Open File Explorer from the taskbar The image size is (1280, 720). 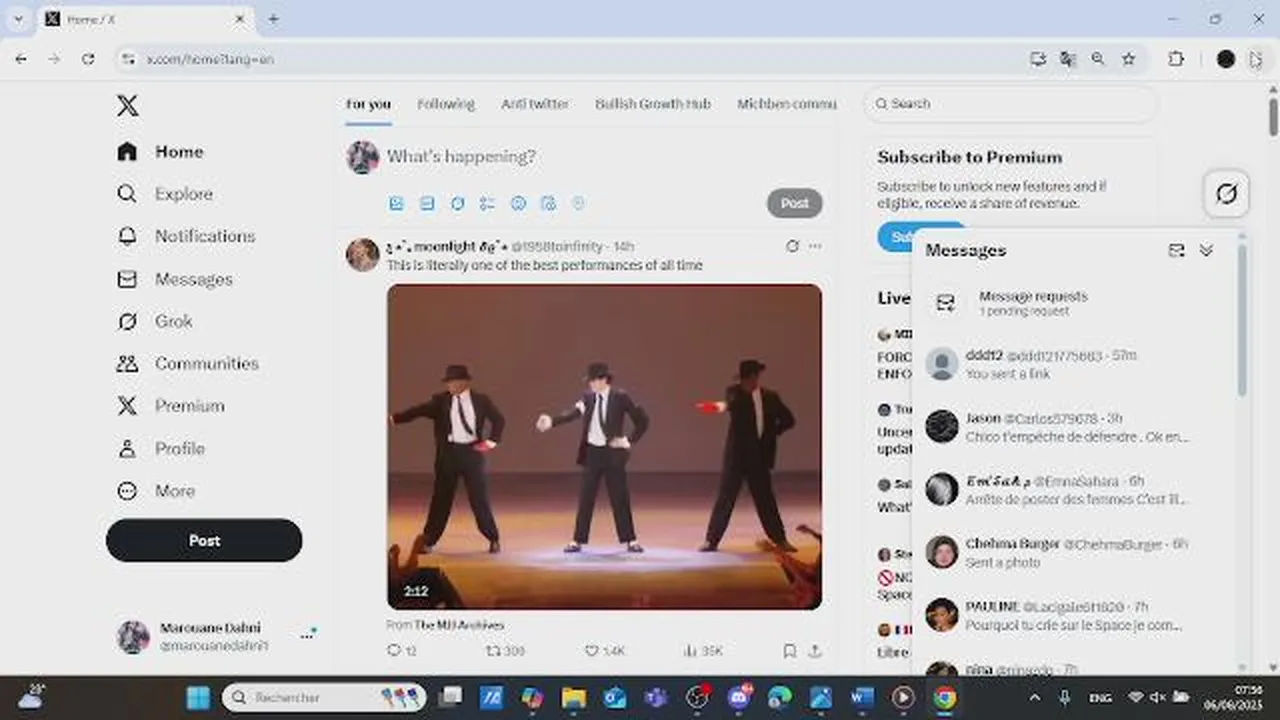coord(574,697)
